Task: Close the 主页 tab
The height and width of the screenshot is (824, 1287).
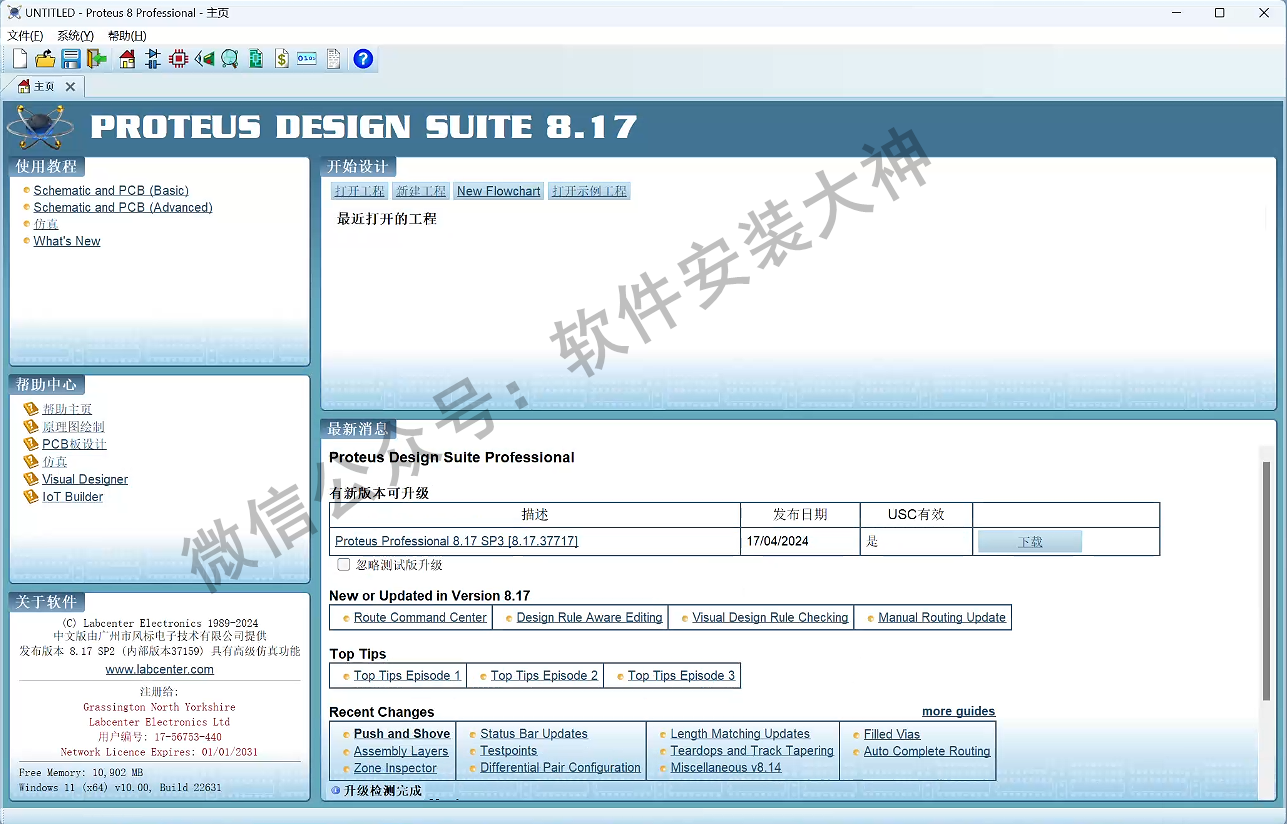Action: pos(70,87)
